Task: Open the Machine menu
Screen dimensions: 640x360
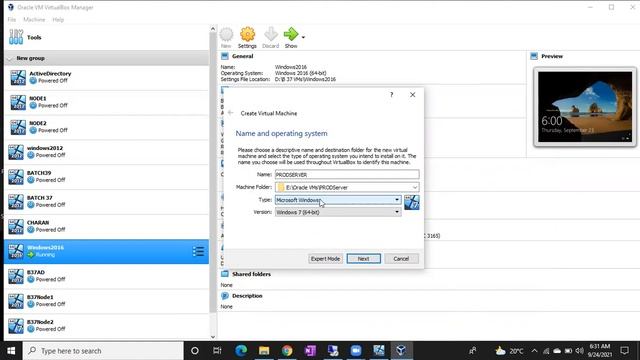Action: tap(34, 20)
